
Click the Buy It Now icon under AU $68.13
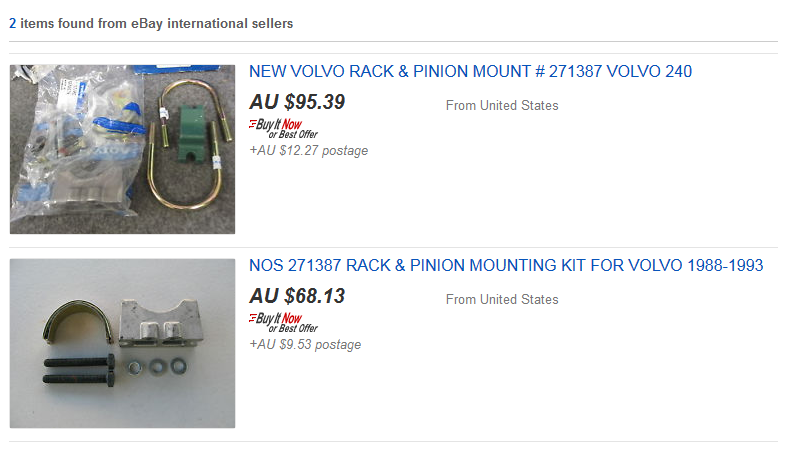pos(283,323)
